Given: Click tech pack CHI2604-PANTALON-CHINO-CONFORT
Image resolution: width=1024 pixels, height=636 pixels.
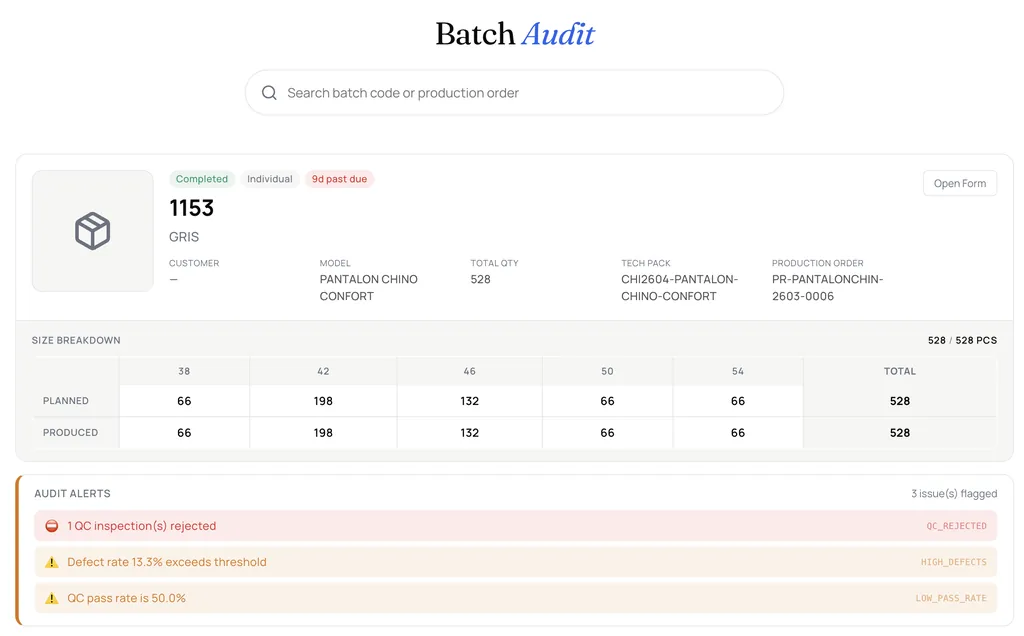Looking at the screenshot, I should (679, 287).
